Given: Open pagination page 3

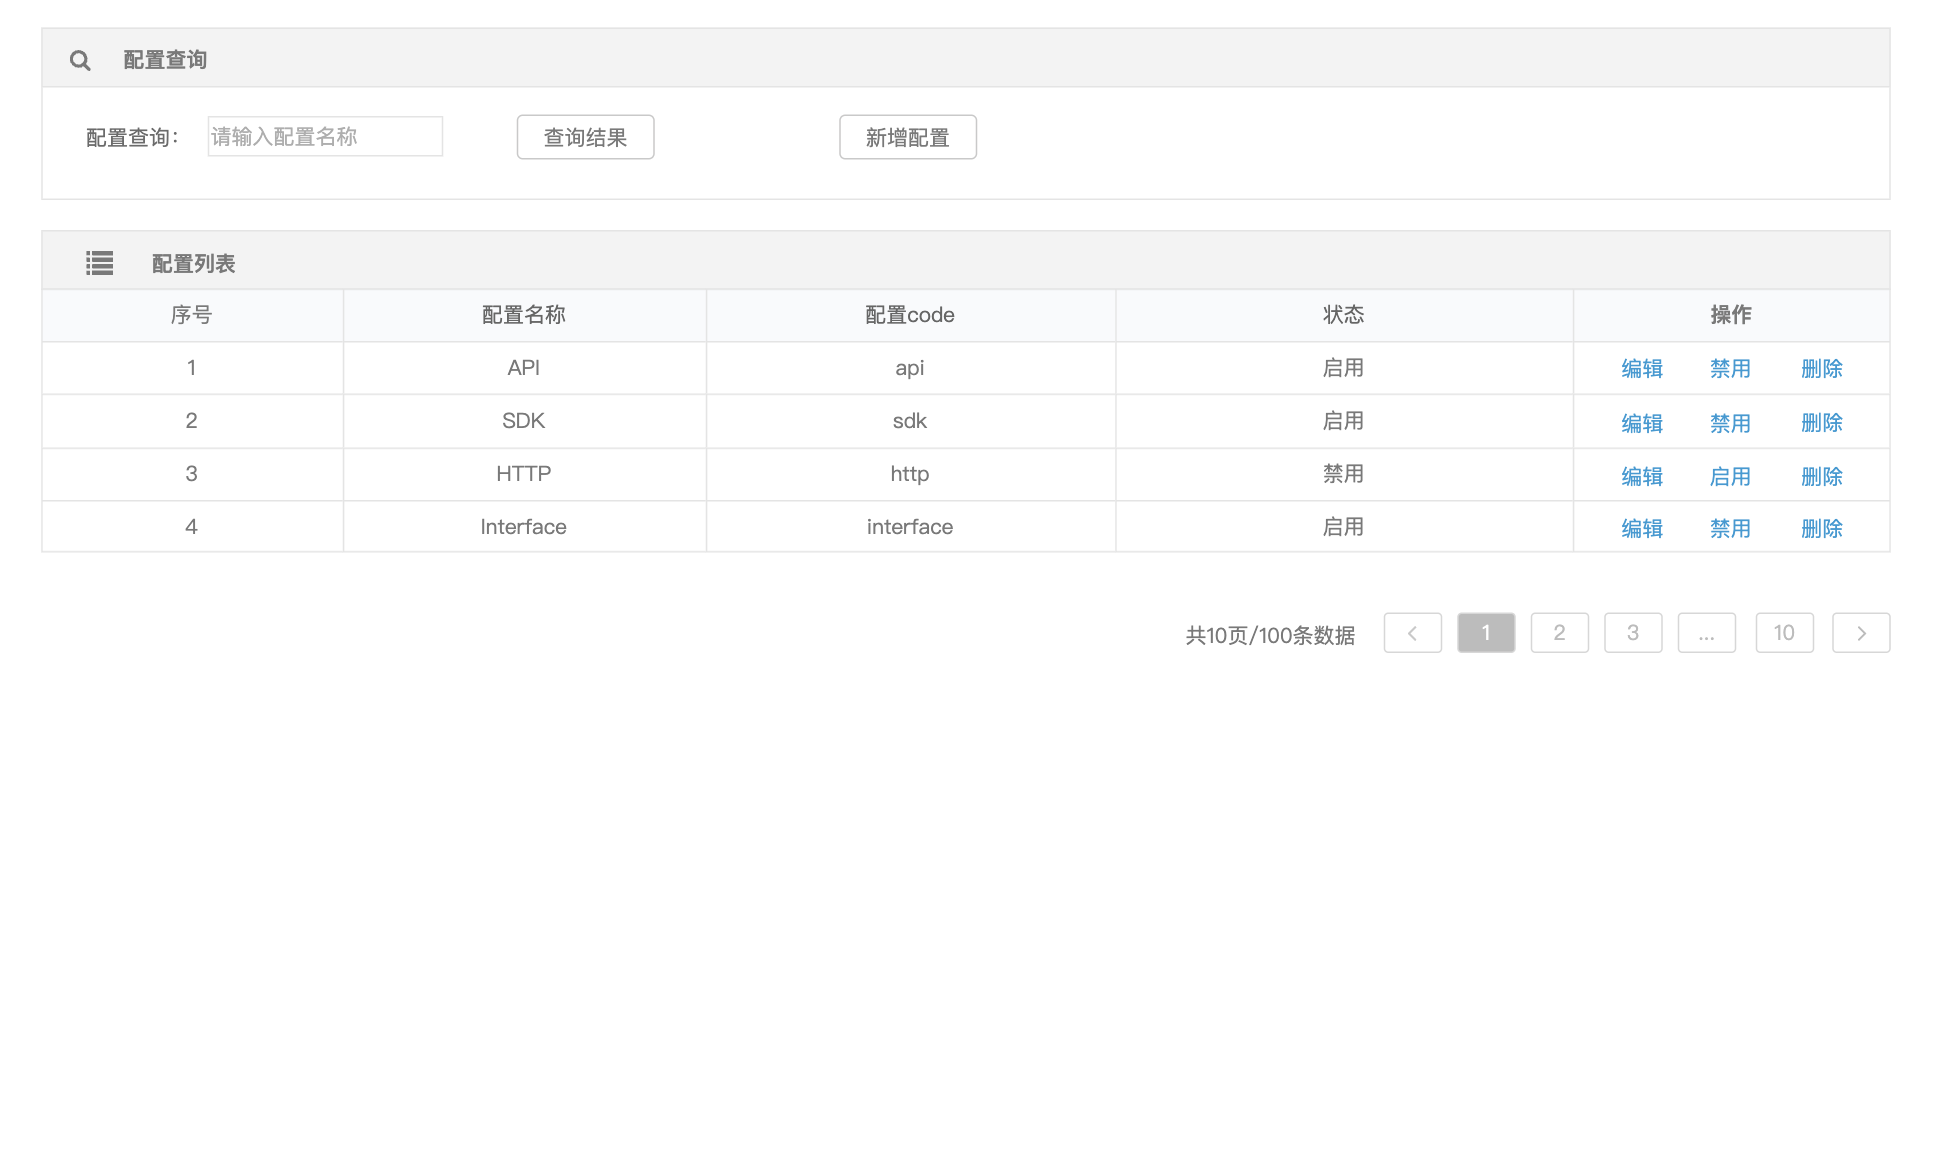Looking at the screenshot, I should pos(1633,633).
